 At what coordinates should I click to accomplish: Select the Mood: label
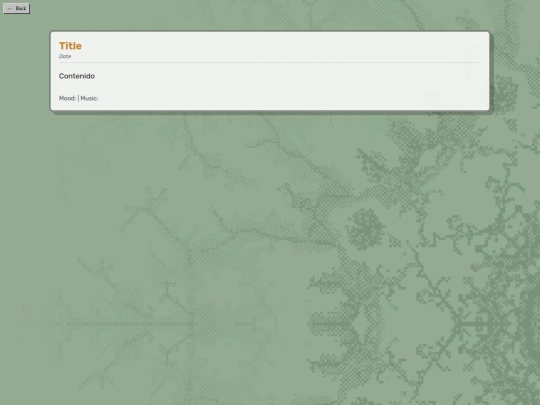click(67, 98)
